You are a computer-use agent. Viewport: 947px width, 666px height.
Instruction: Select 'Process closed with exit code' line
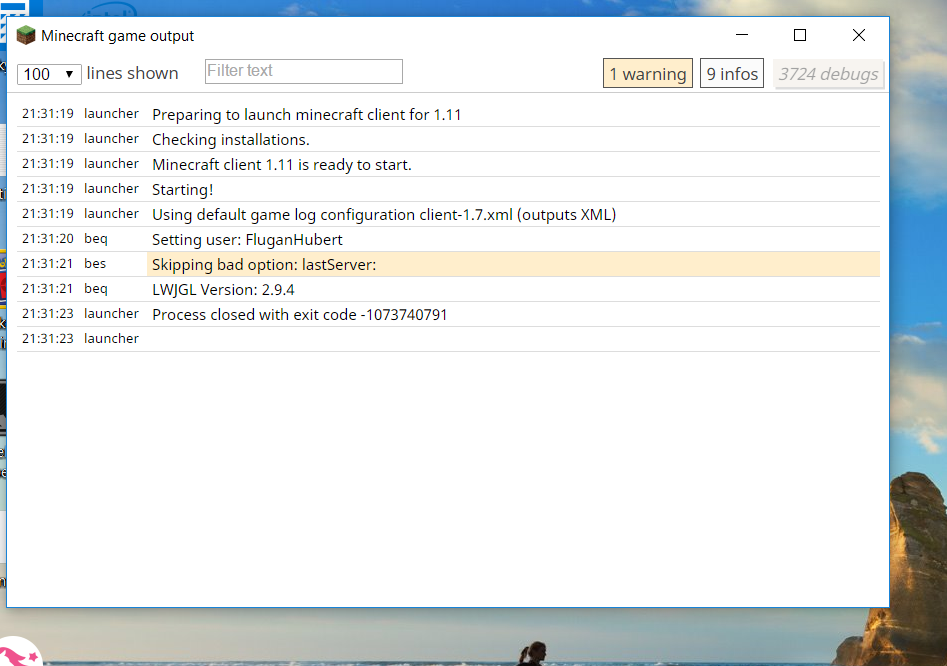[x=448, y=314]
